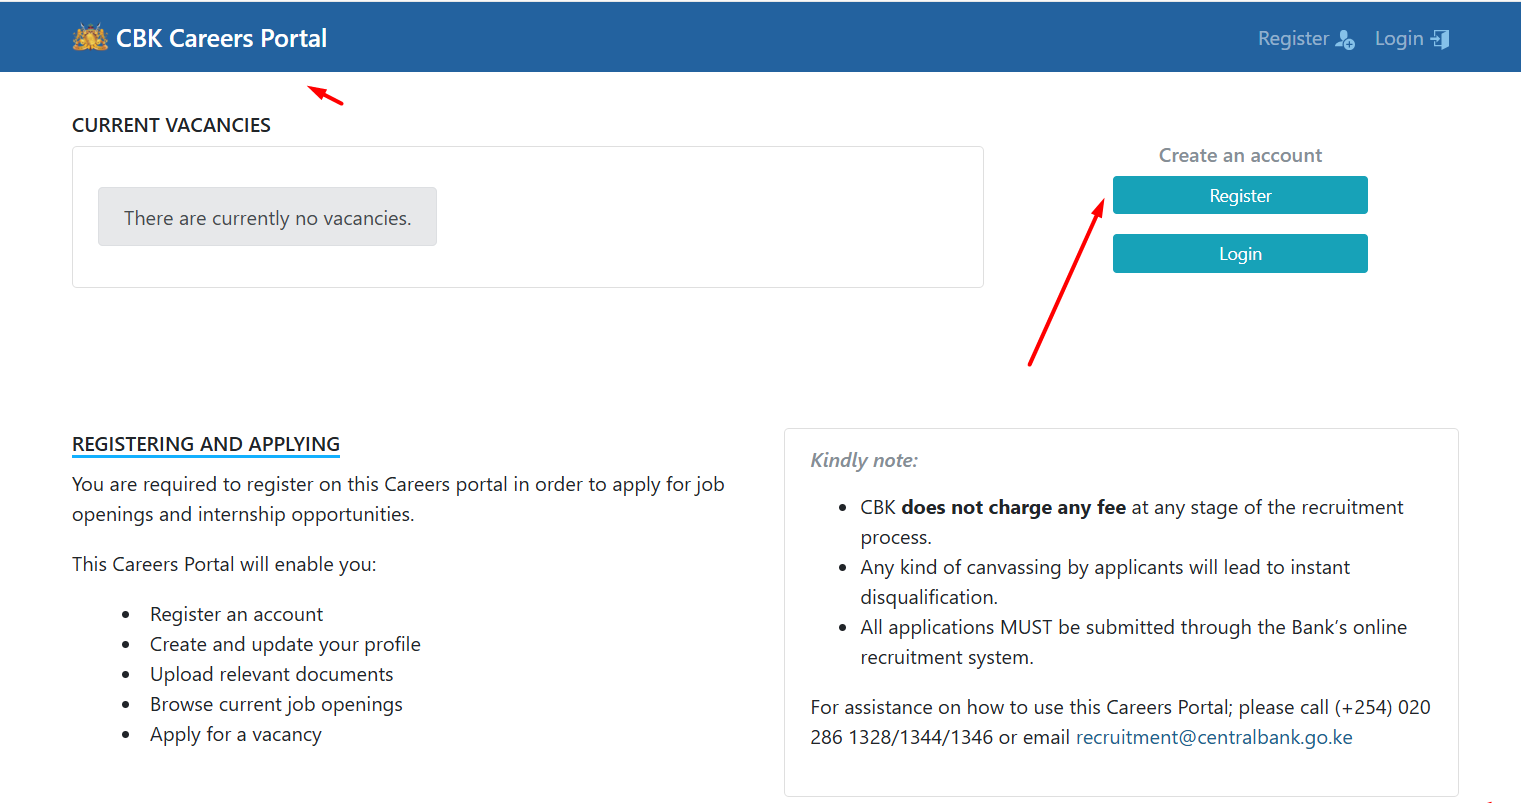The height and width of the screenshot is (803, 1521).
Task: Open the Login link in the navbar
Action: pos(1400,38)
